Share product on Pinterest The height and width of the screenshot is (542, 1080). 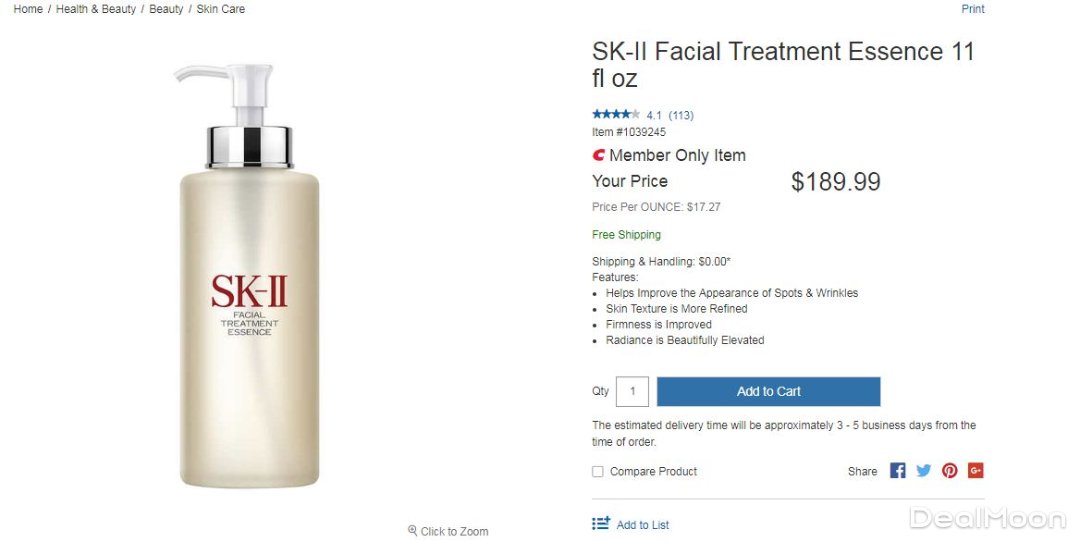pyautogui.click(x=949, y=471)
